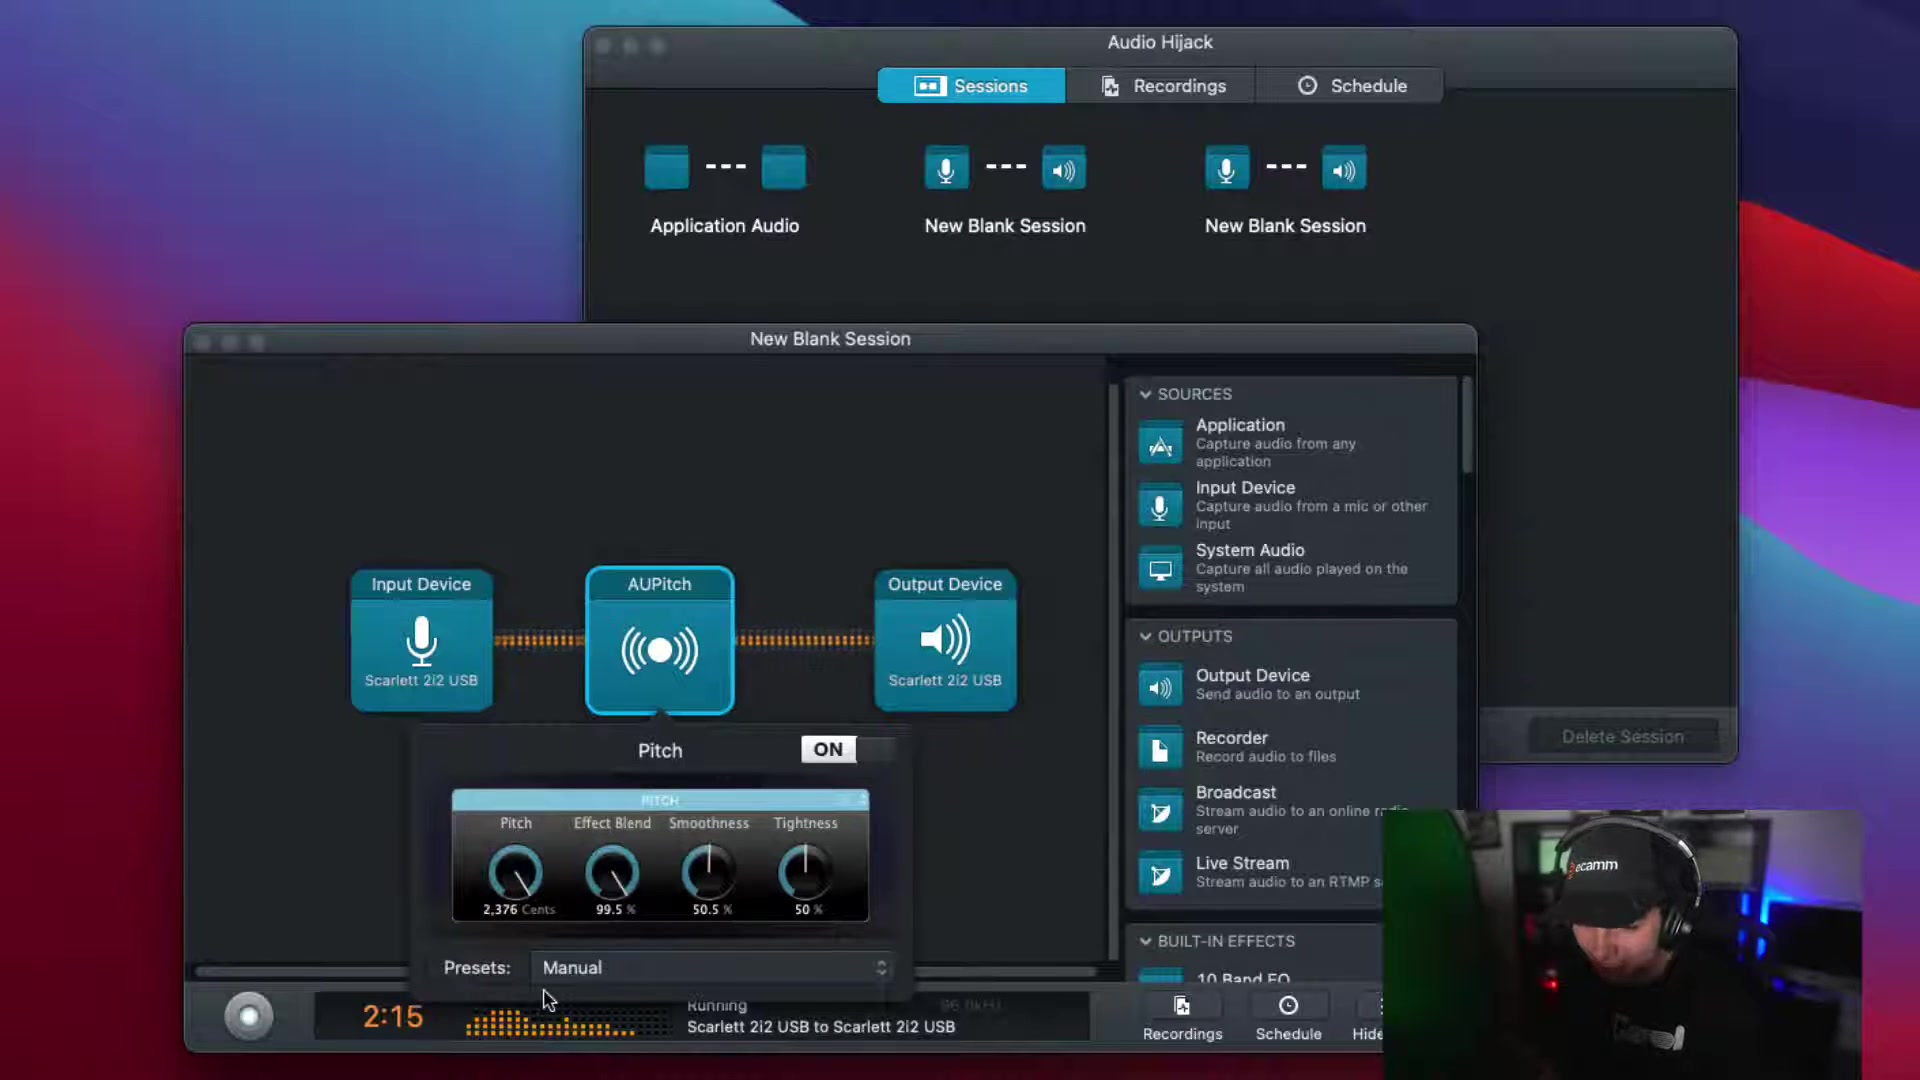Screen dimensions: 1920x1080
Task: Switch to the Sessions tab in Audio Hijack
Action: 971,86
